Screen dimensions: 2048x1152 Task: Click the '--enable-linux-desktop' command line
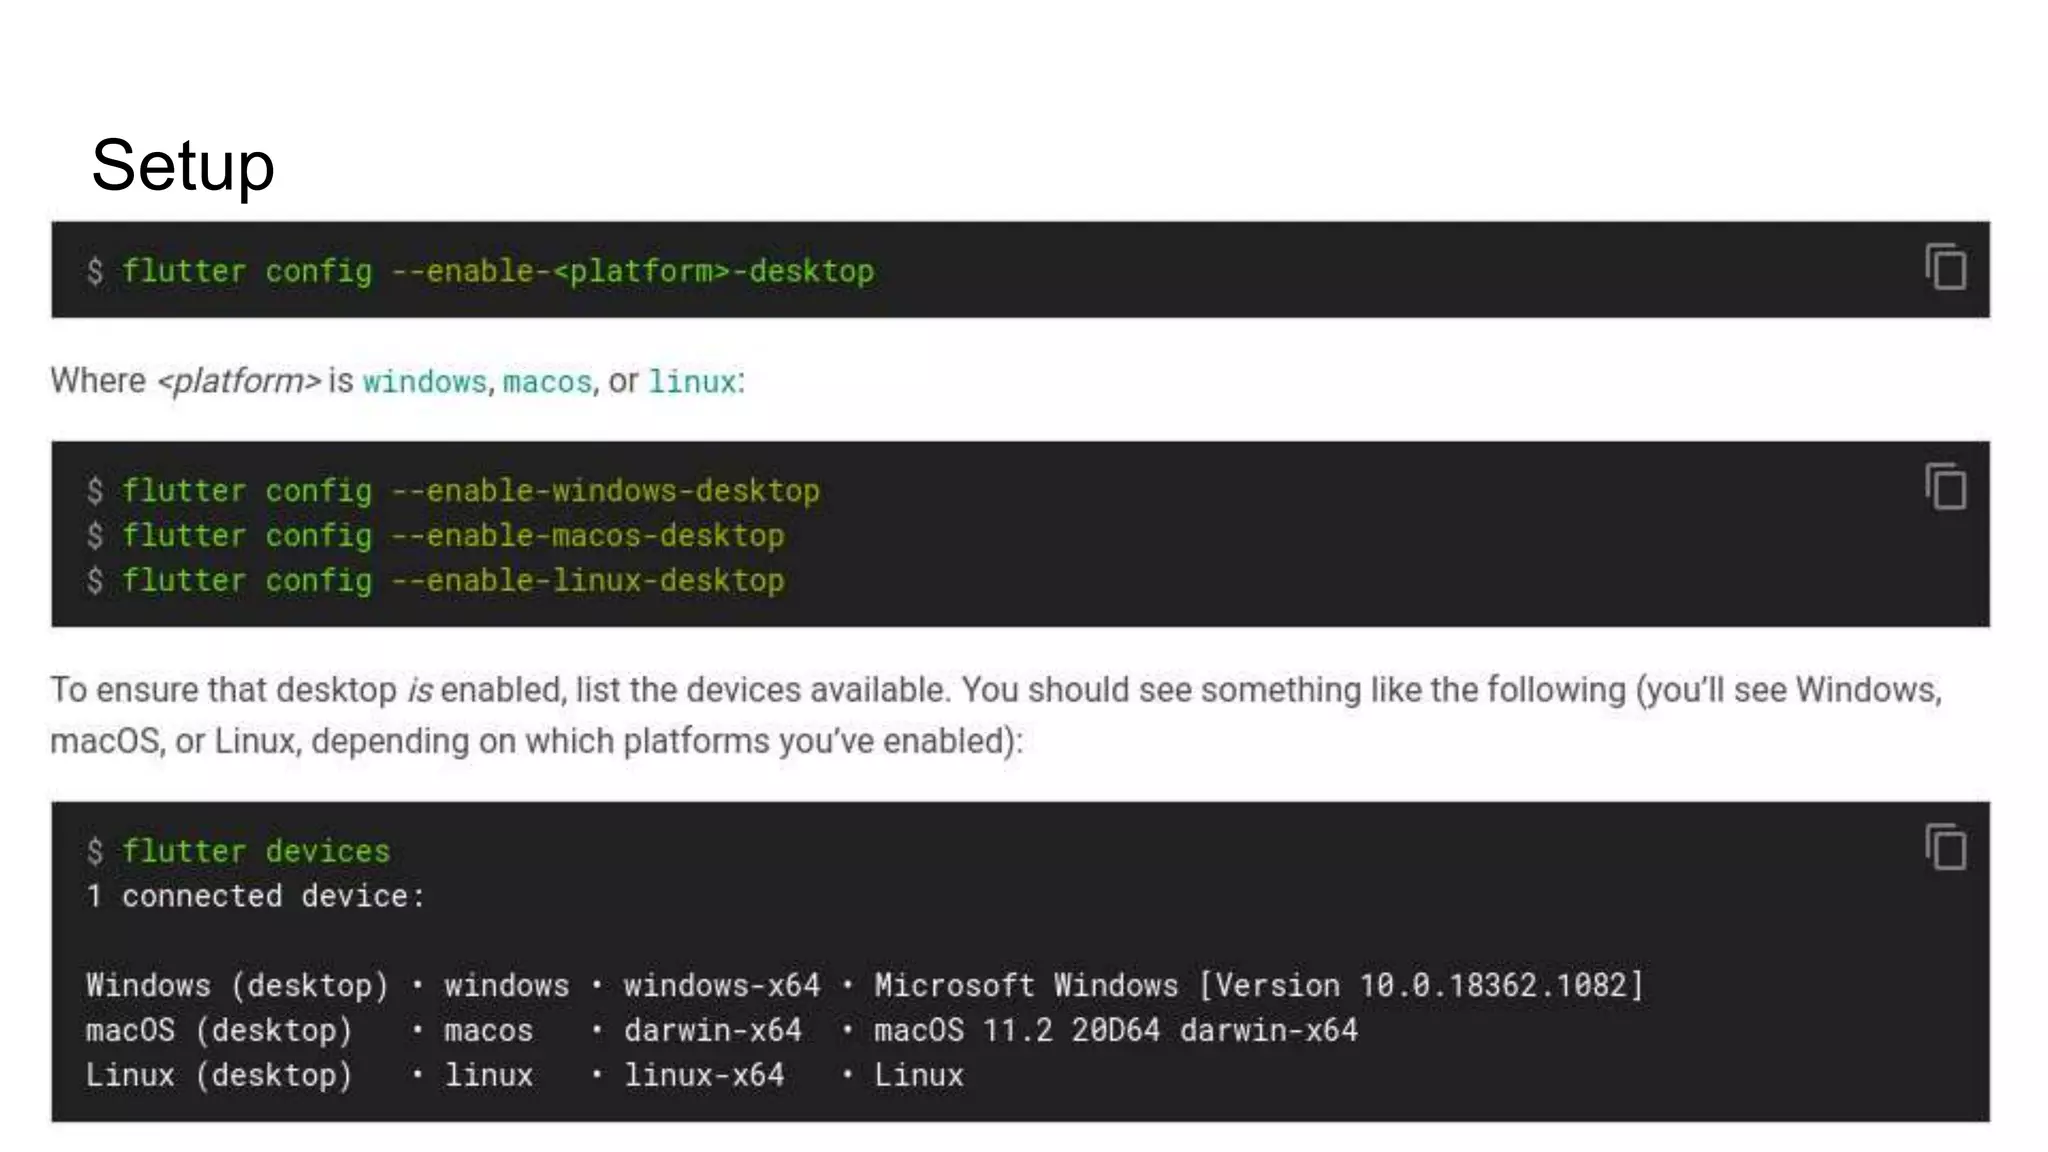coord(435,581)
